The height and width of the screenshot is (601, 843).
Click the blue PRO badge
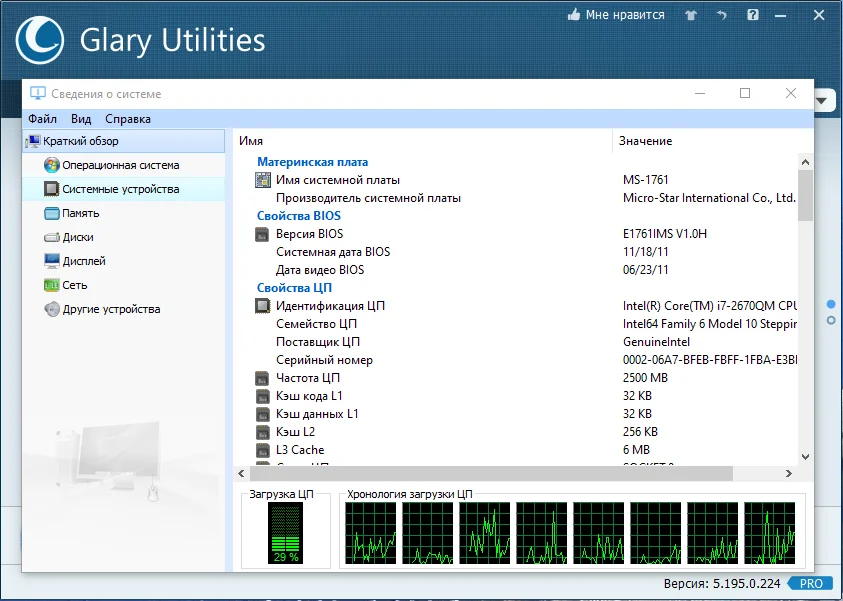click(x=811, y=584)
